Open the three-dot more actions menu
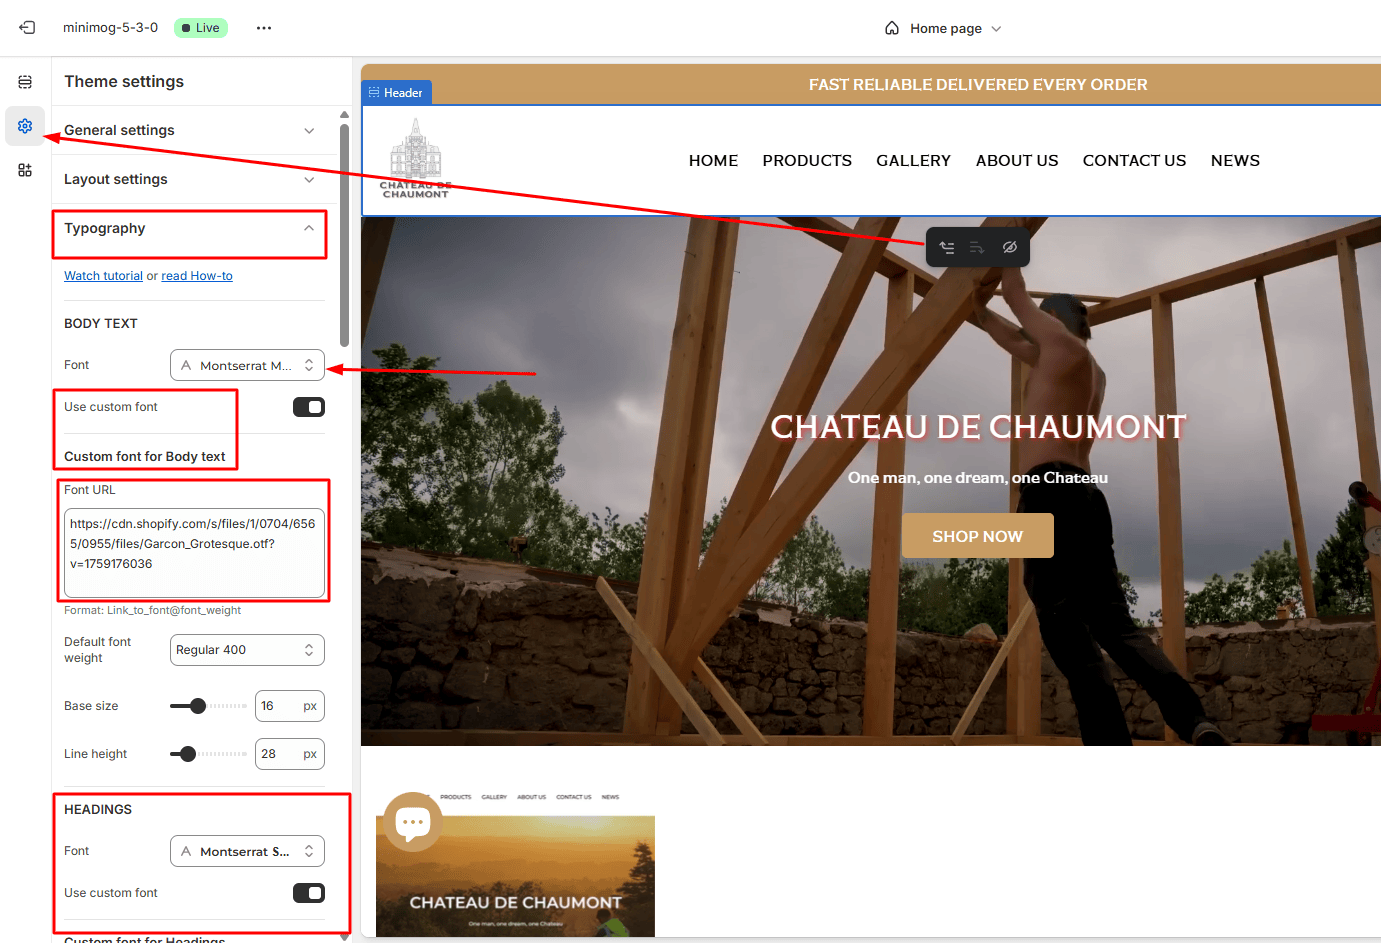1381x943 pixels. 264,28
